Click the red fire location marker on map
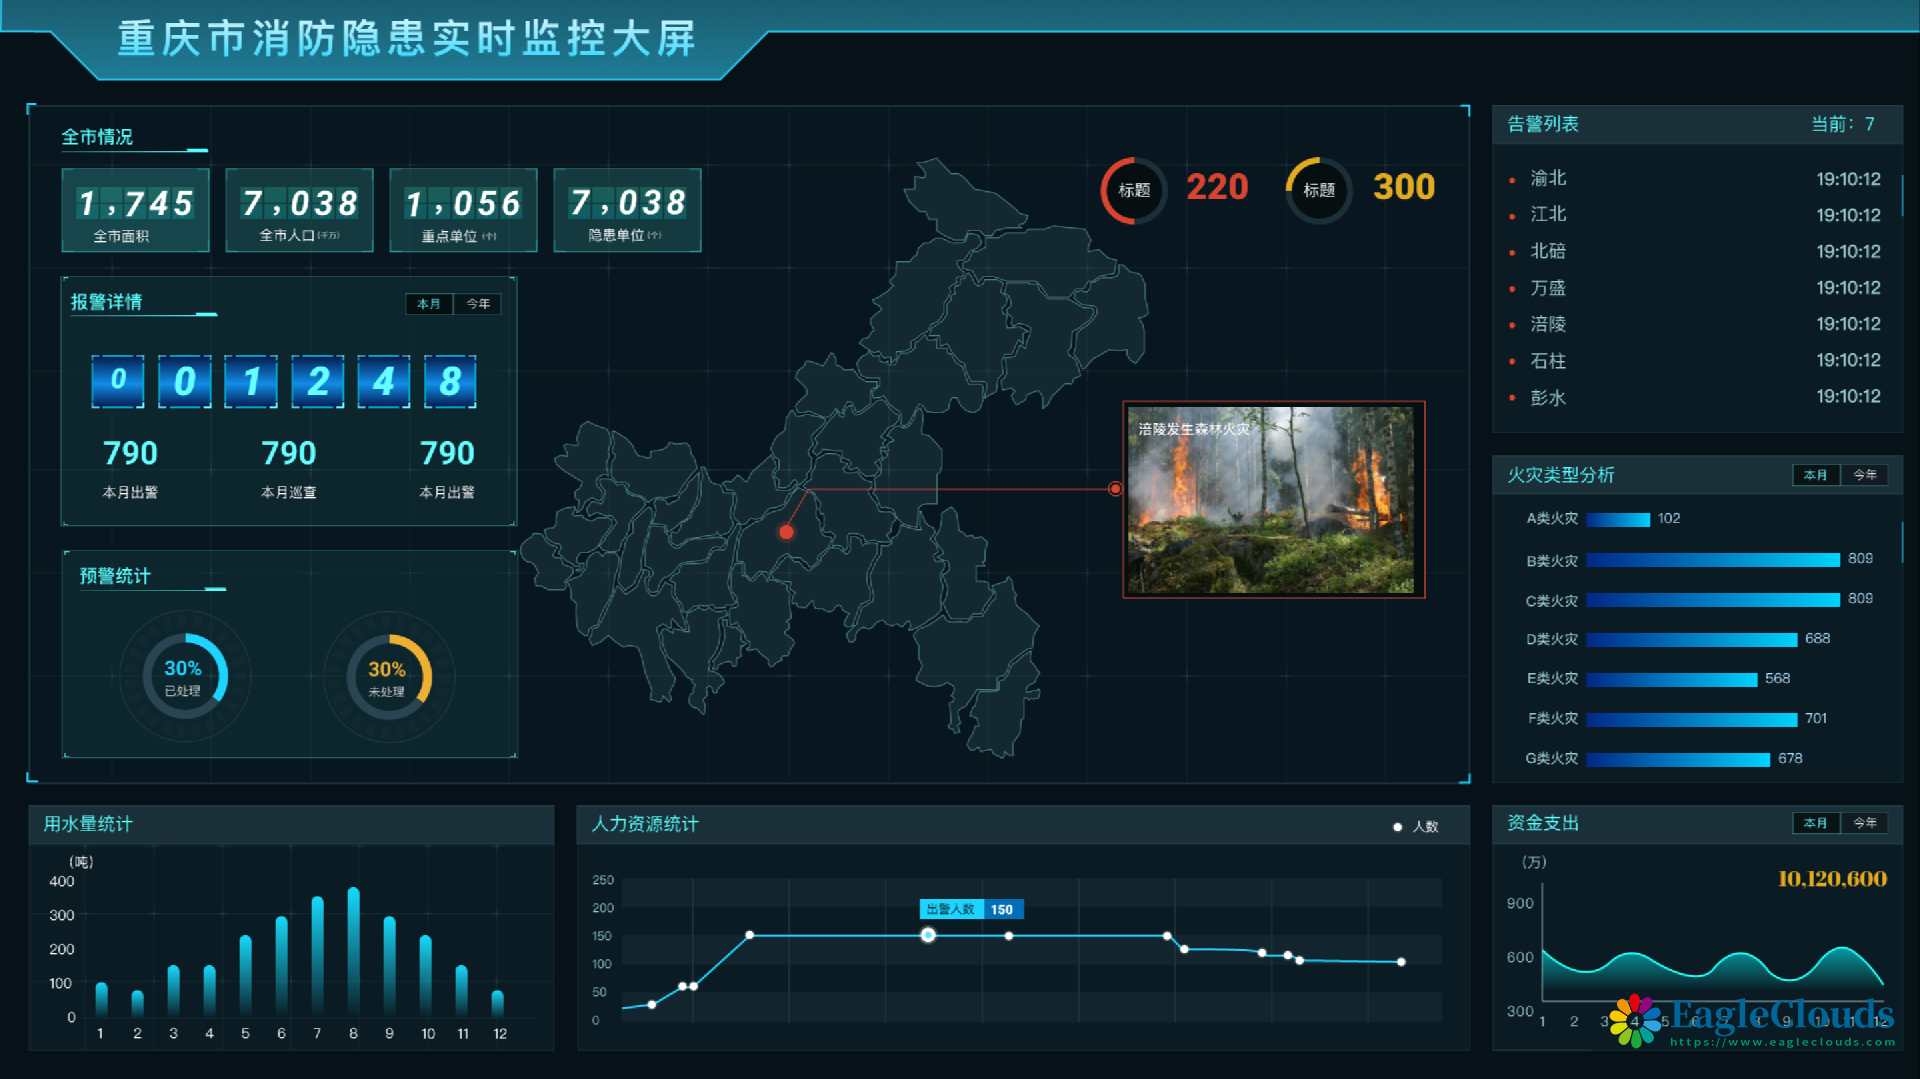The height and width of the screenshot is (1079, 1920). [786, 532]
